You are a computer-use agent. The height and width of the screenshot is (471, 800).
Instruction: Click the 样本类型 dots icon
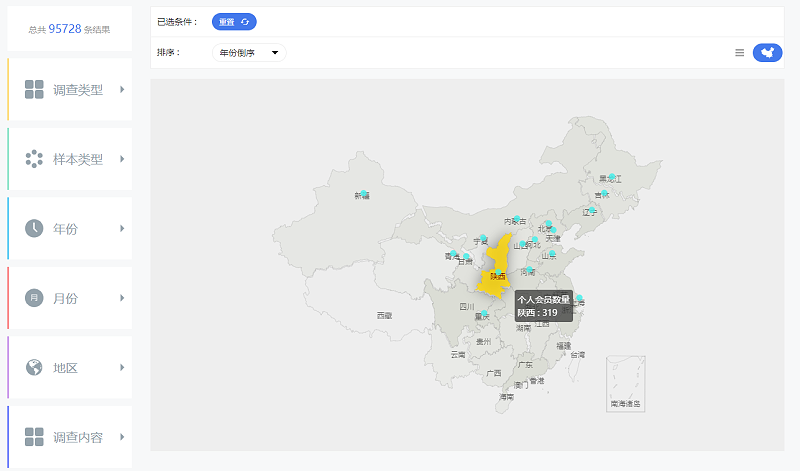tap(34, 159)
